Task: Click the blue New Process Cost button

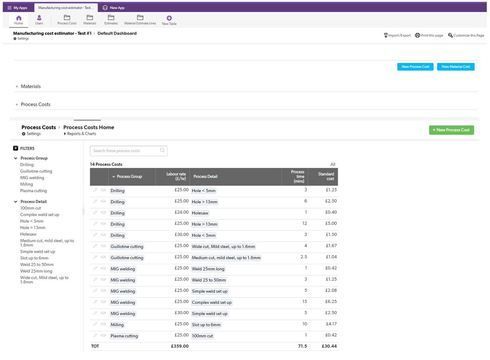Action: [415, 67]
